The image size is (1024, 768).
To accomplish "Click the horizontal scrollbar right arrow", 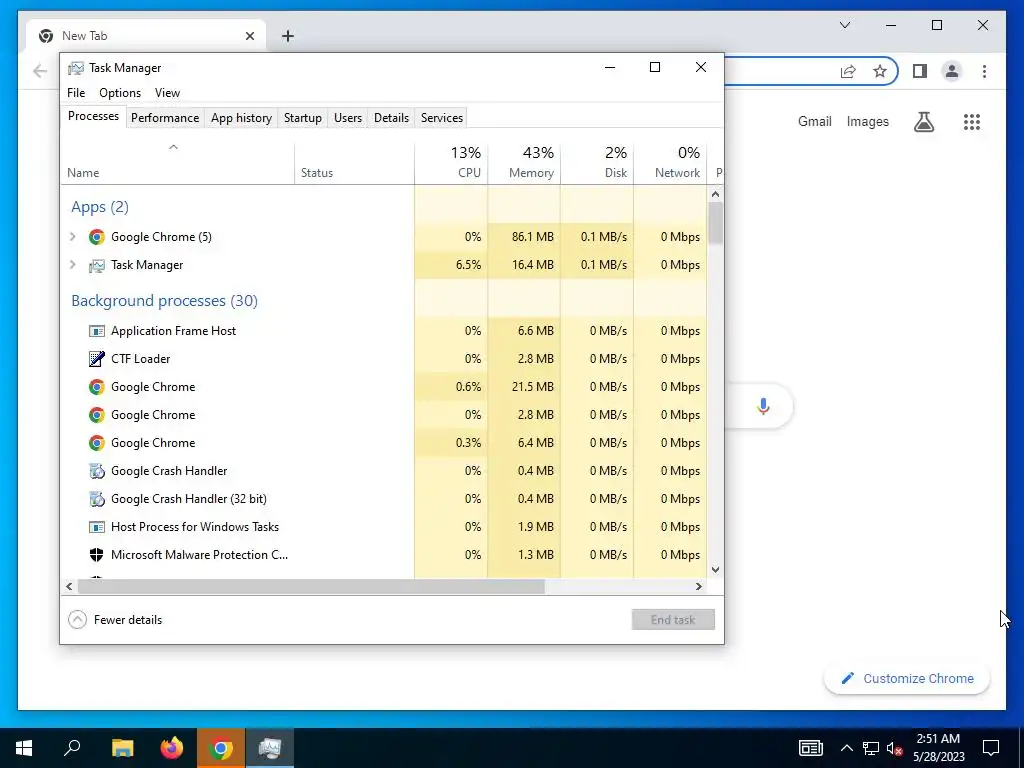I will [699, 586].
